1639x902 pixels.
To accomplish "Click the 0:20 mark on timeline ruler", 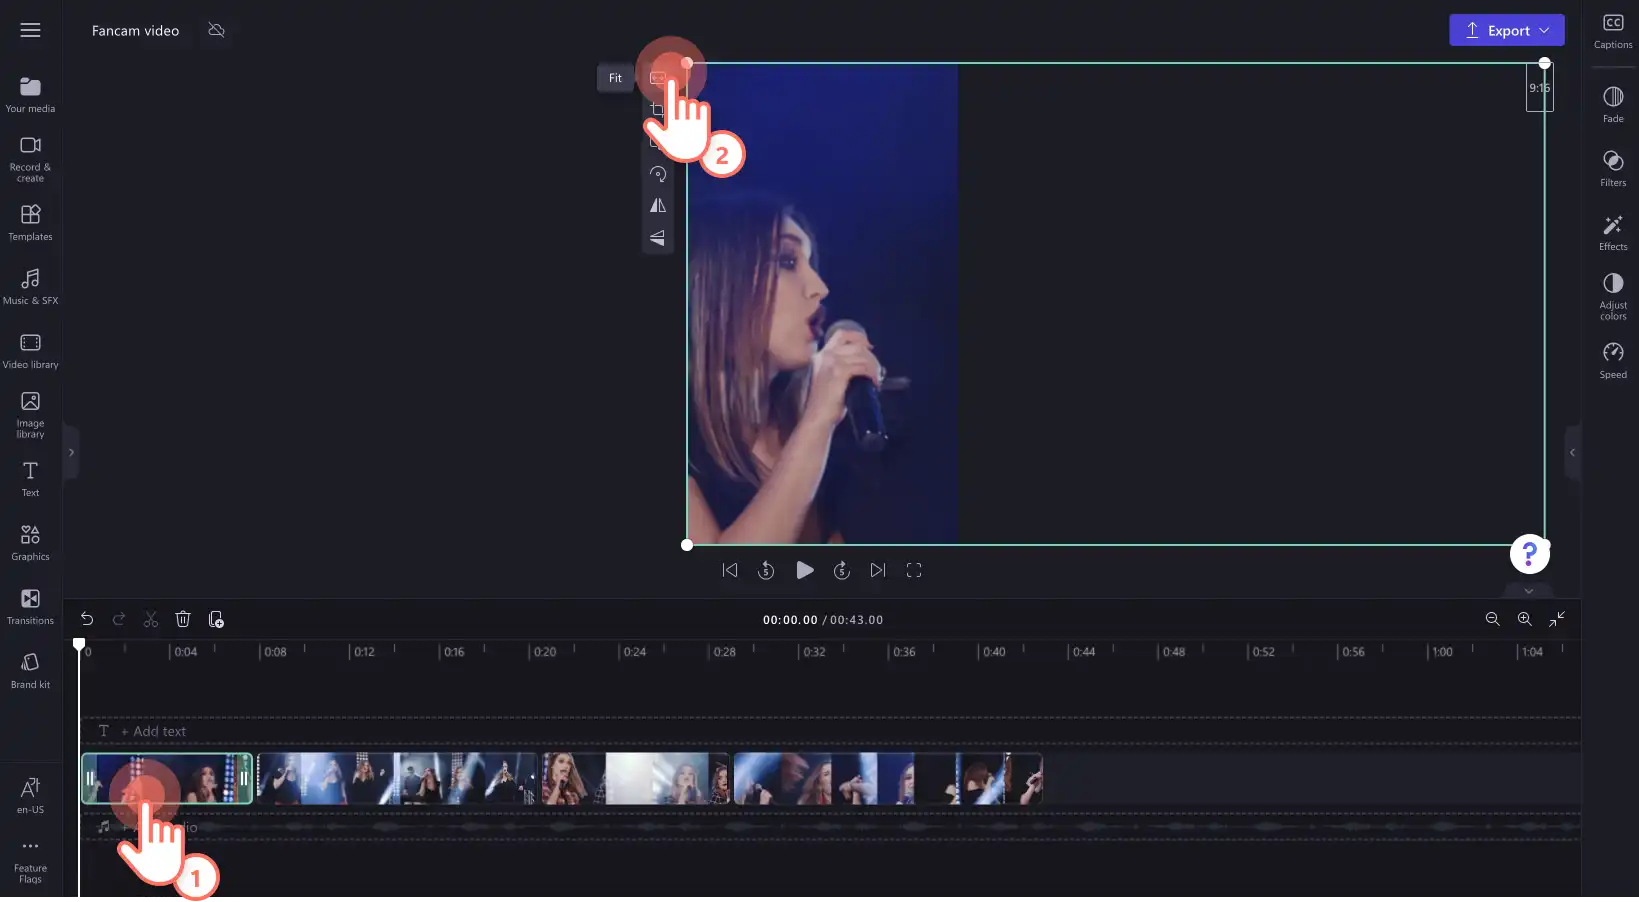I will (x=544, y=651).
